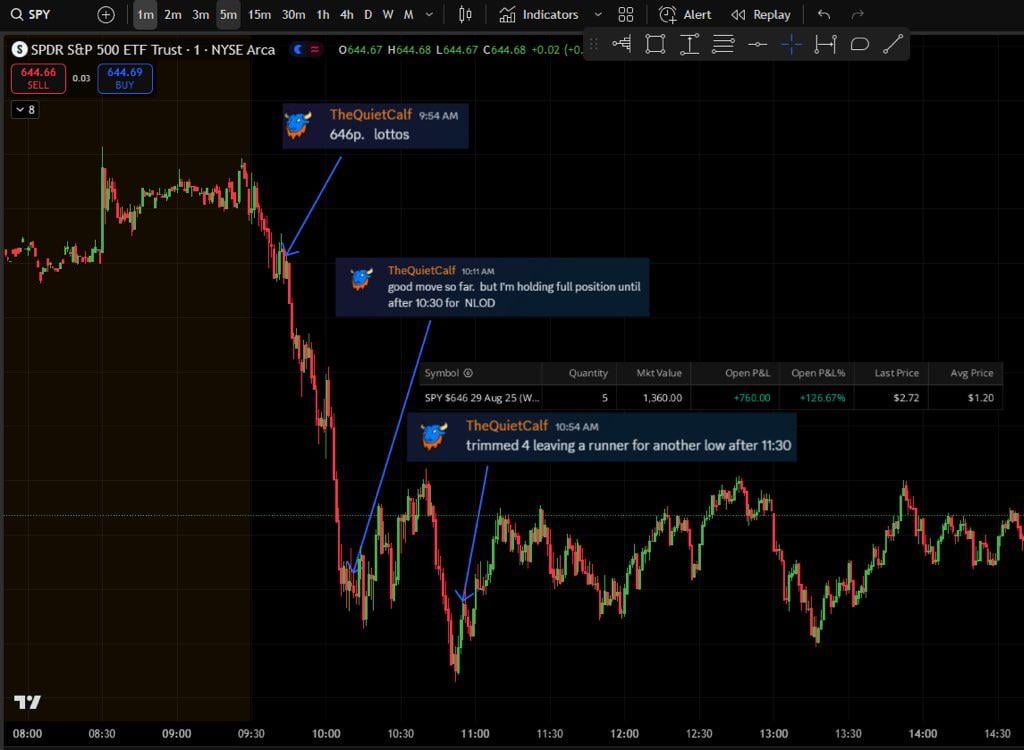This screenshot has width=1024, height=750.
Task: Select the 1m timeframe
Action: (145, 14)
